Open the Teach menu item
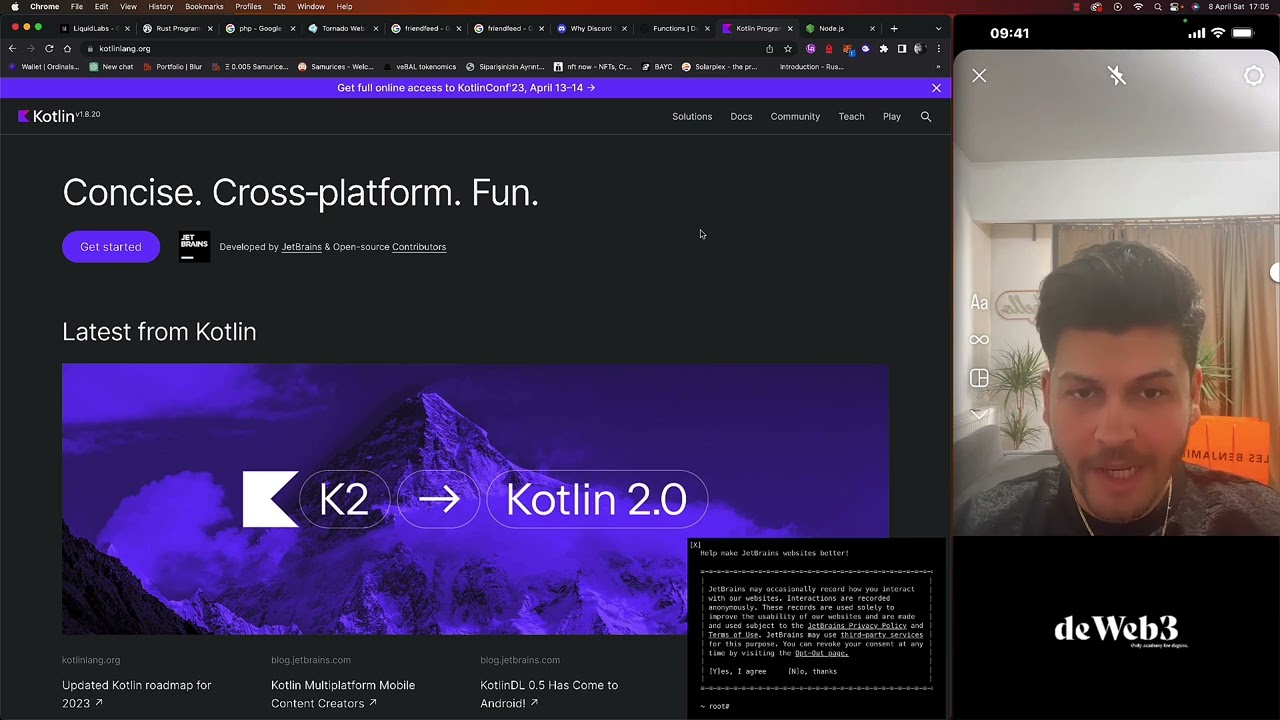Image resolution: width=1280 pixels, height=720 pixels. 851,117
